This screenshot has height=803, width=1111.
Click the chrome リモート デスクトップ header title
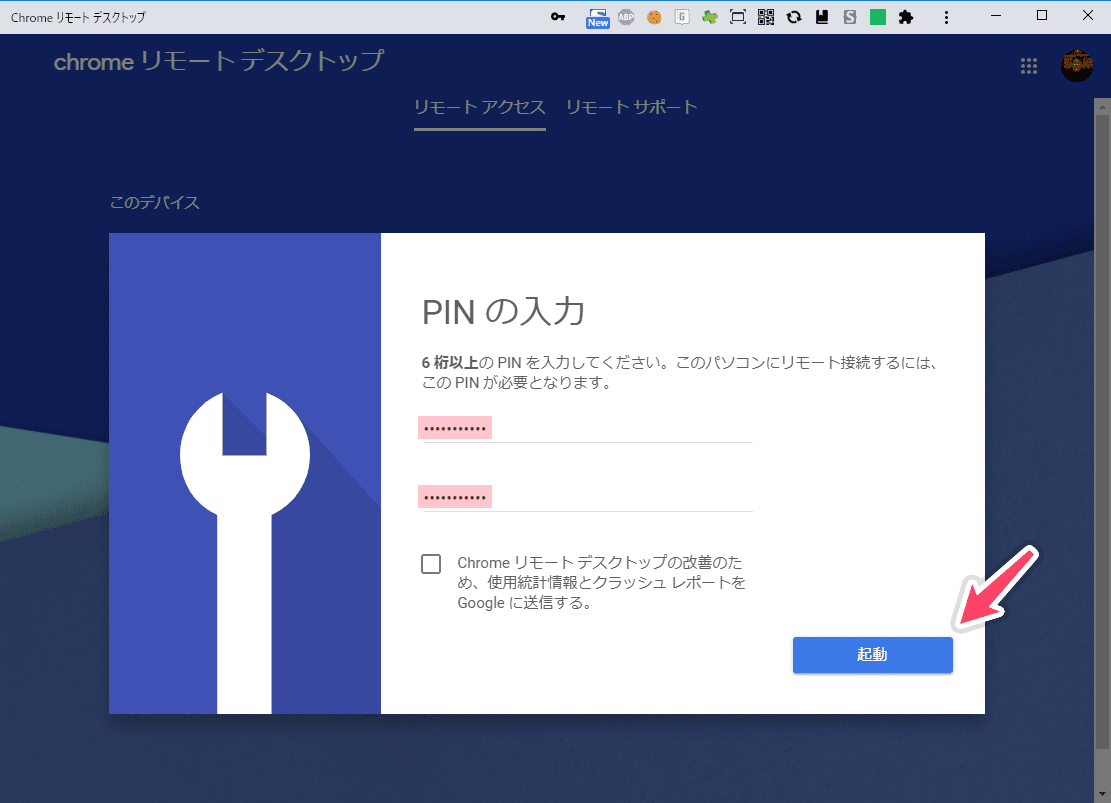coord(219,62)
